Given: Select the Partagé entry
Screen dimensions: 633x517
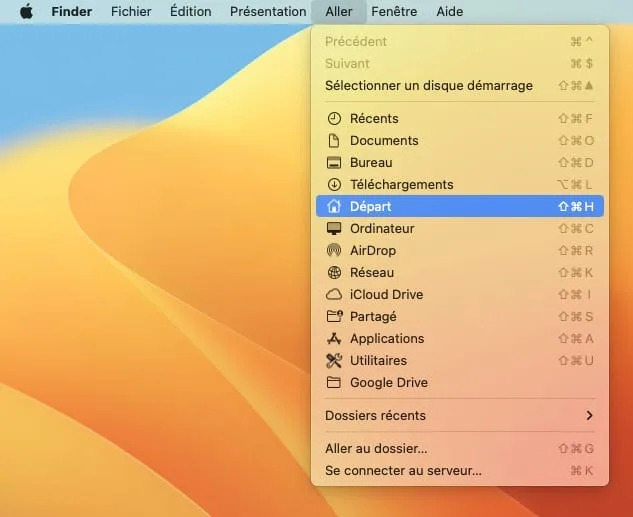Looking at the screenshot, I should point(460,316).
